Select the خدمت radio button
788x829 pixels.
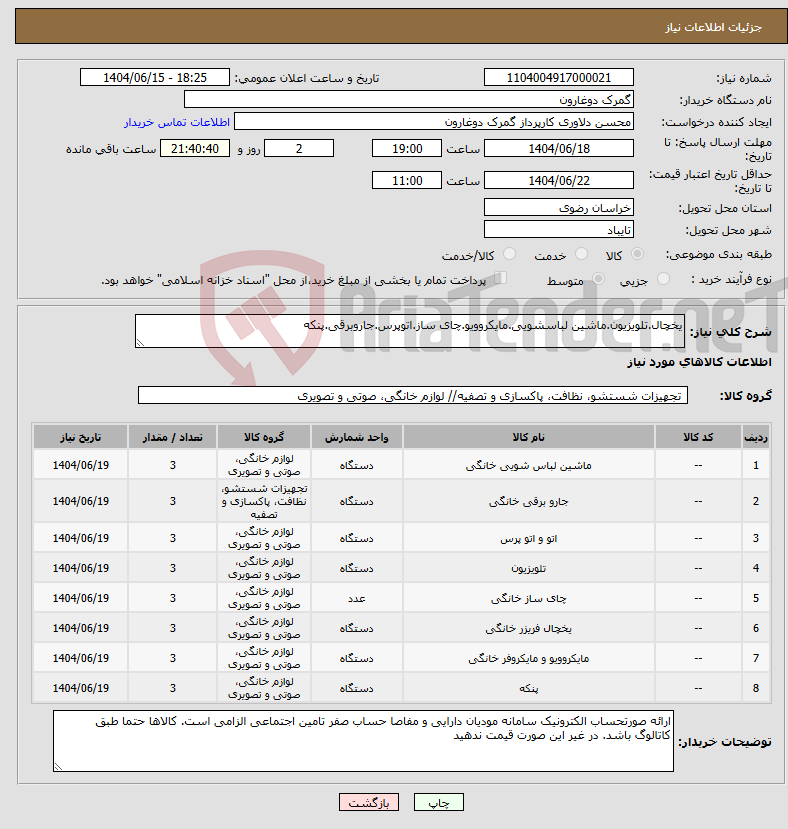pos(581,254)
